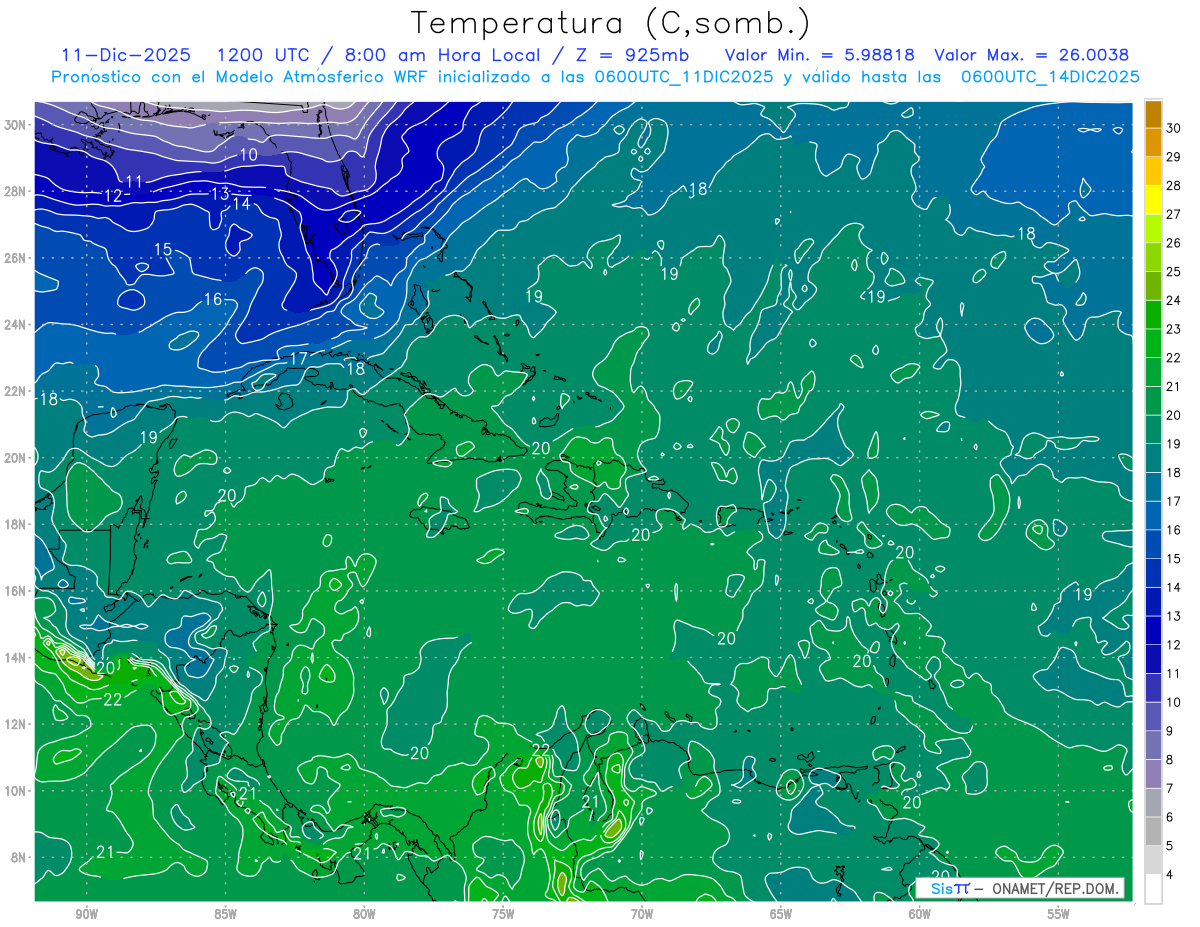
Task: Click the "15" contour label on the map
Action: tap(163, 249)
